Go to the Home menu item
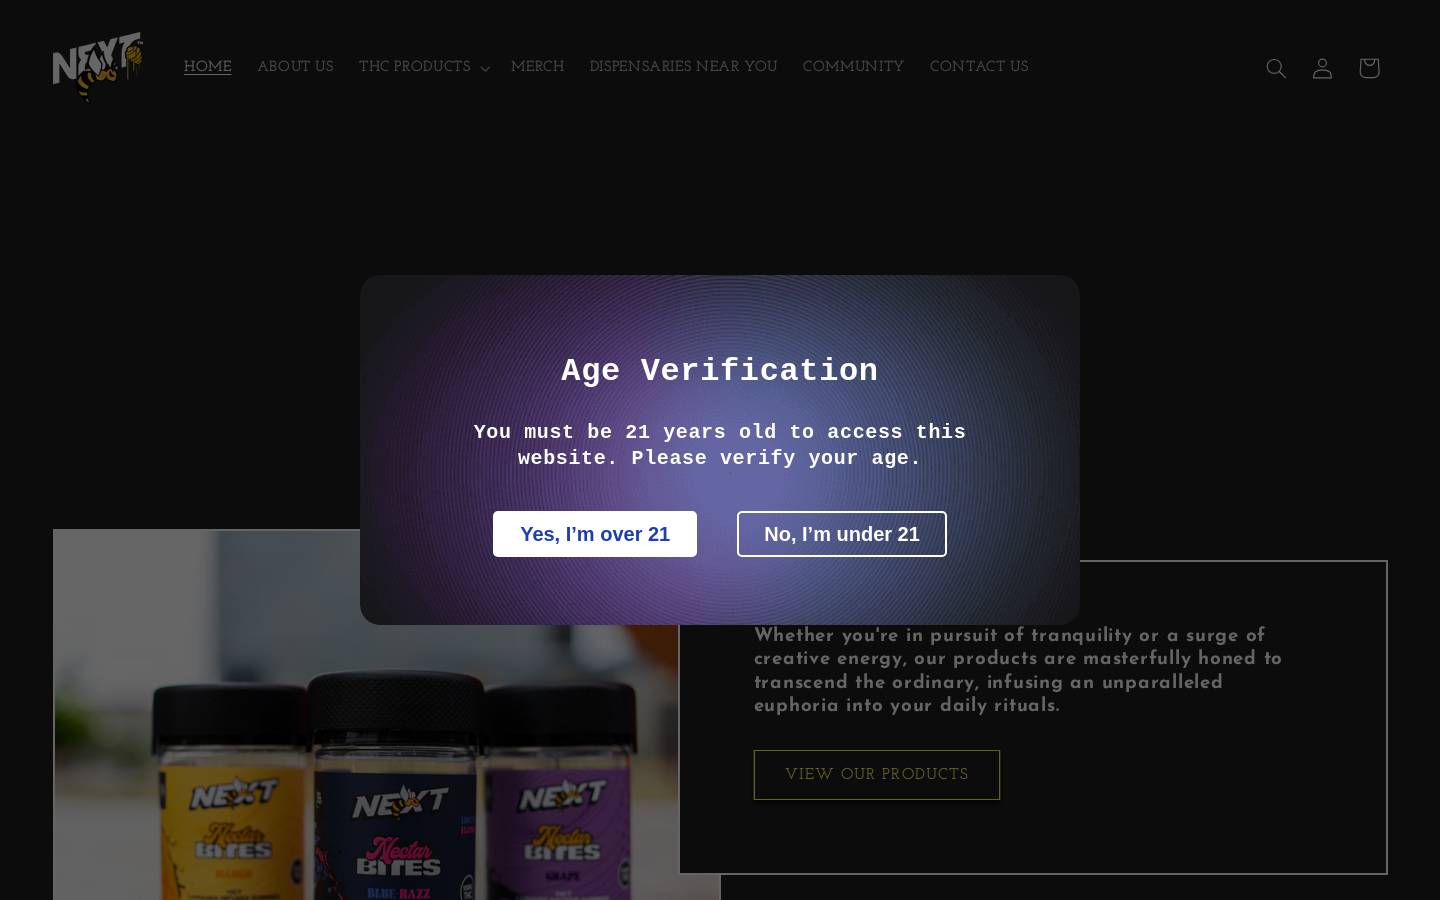 [x=208, y=67]
